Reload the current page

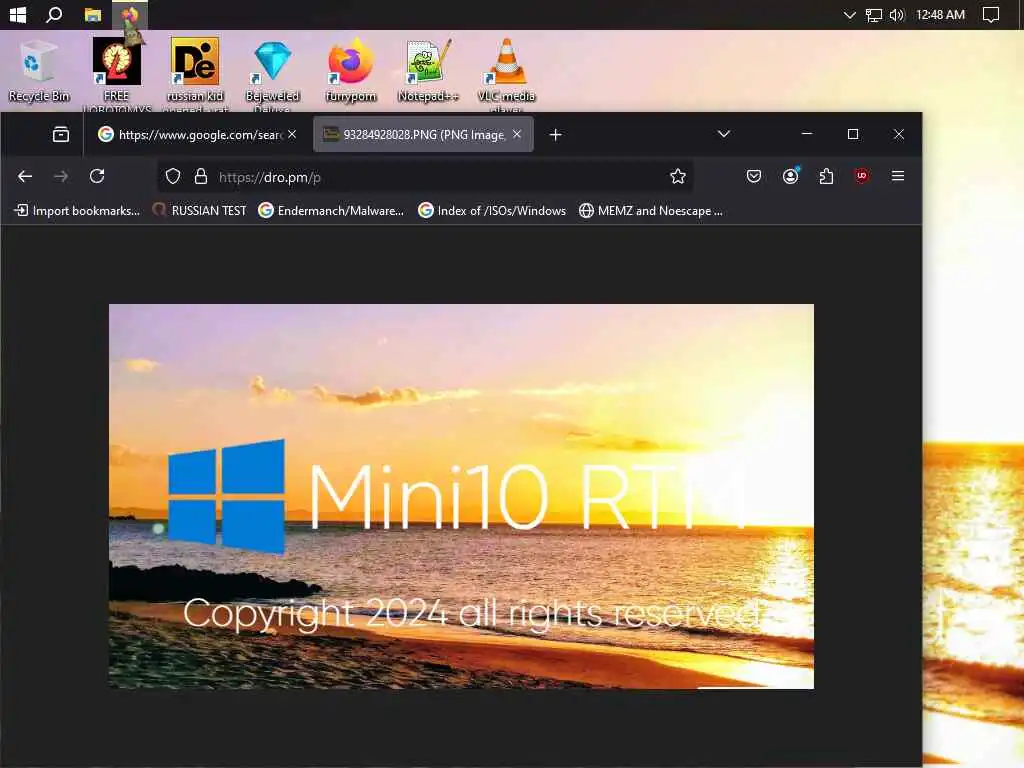97,176
